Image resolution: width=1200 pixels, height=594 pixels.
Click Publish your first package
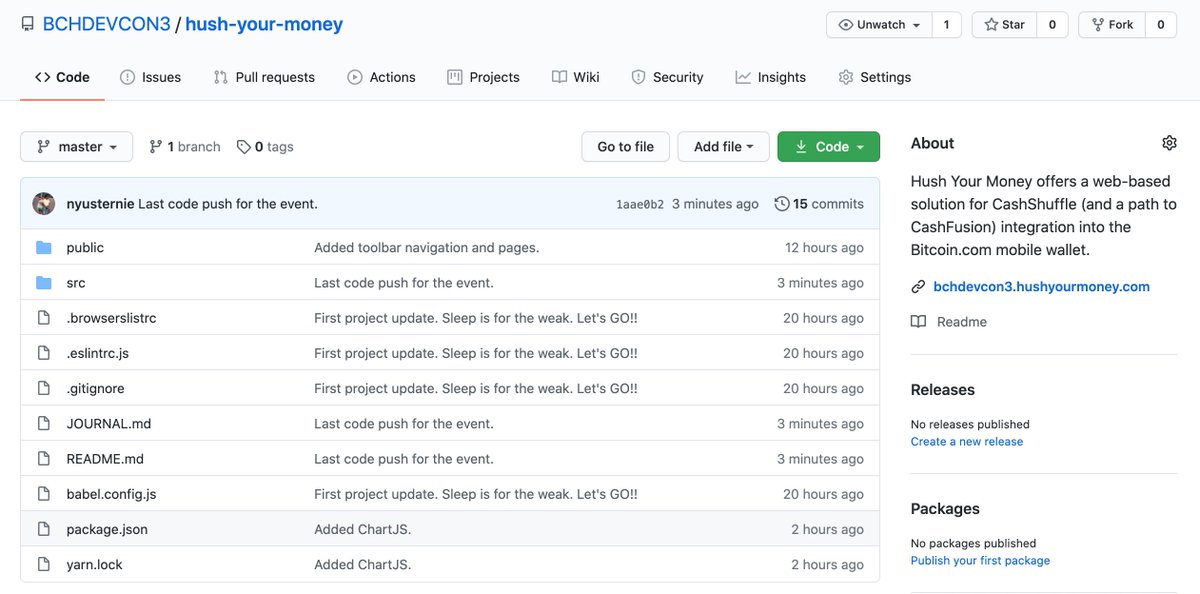(980, 561)
